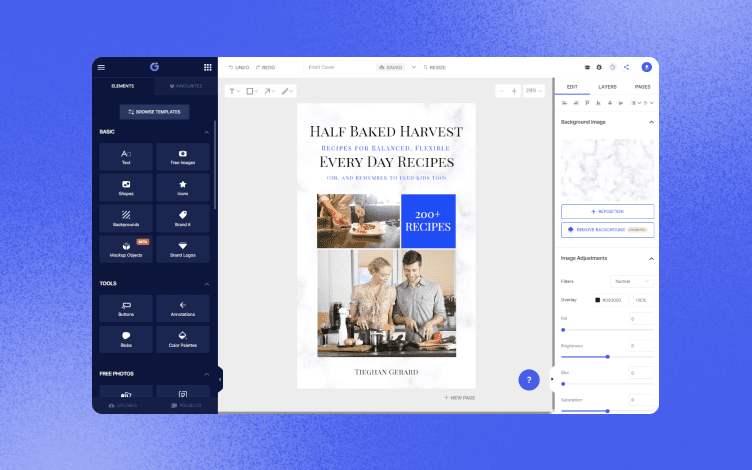Switch to the PAGES tab
This screenshot has height=470, width=752.
[x=642, y=87]
